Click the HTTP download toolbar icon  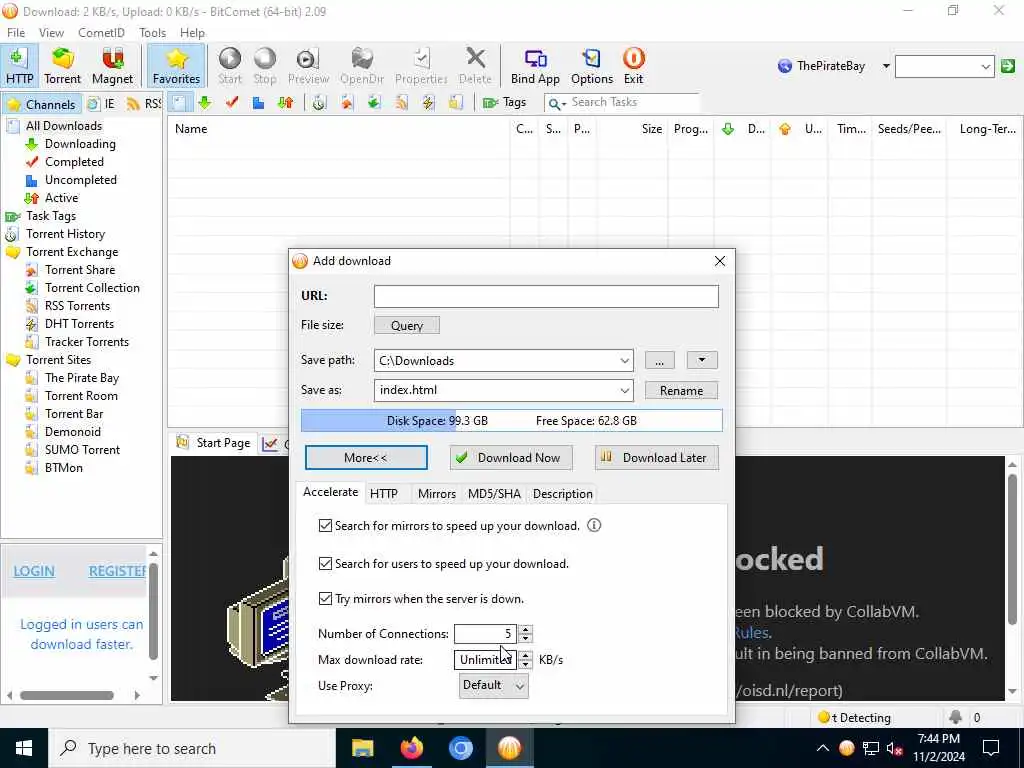tap(20, 65)
